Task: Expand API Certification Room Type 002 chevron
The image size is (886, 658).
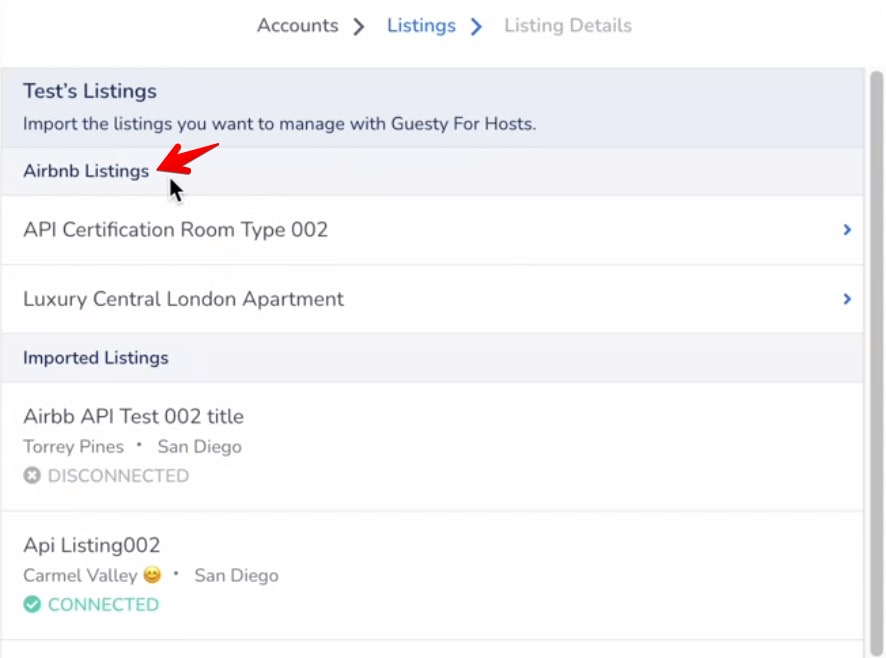Action: (x=847, y=230)
